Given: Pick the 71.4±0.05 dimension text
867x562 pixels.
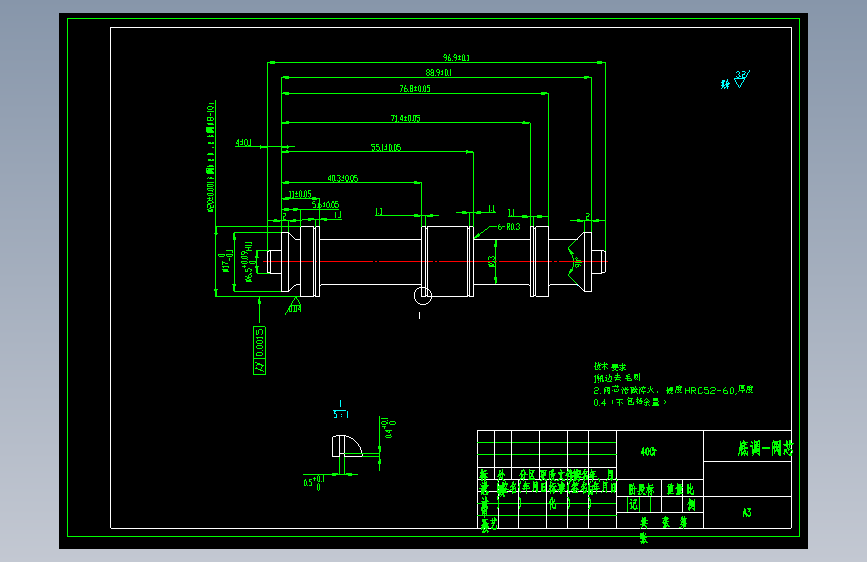Looking at the screenshot, I should 405,118.
